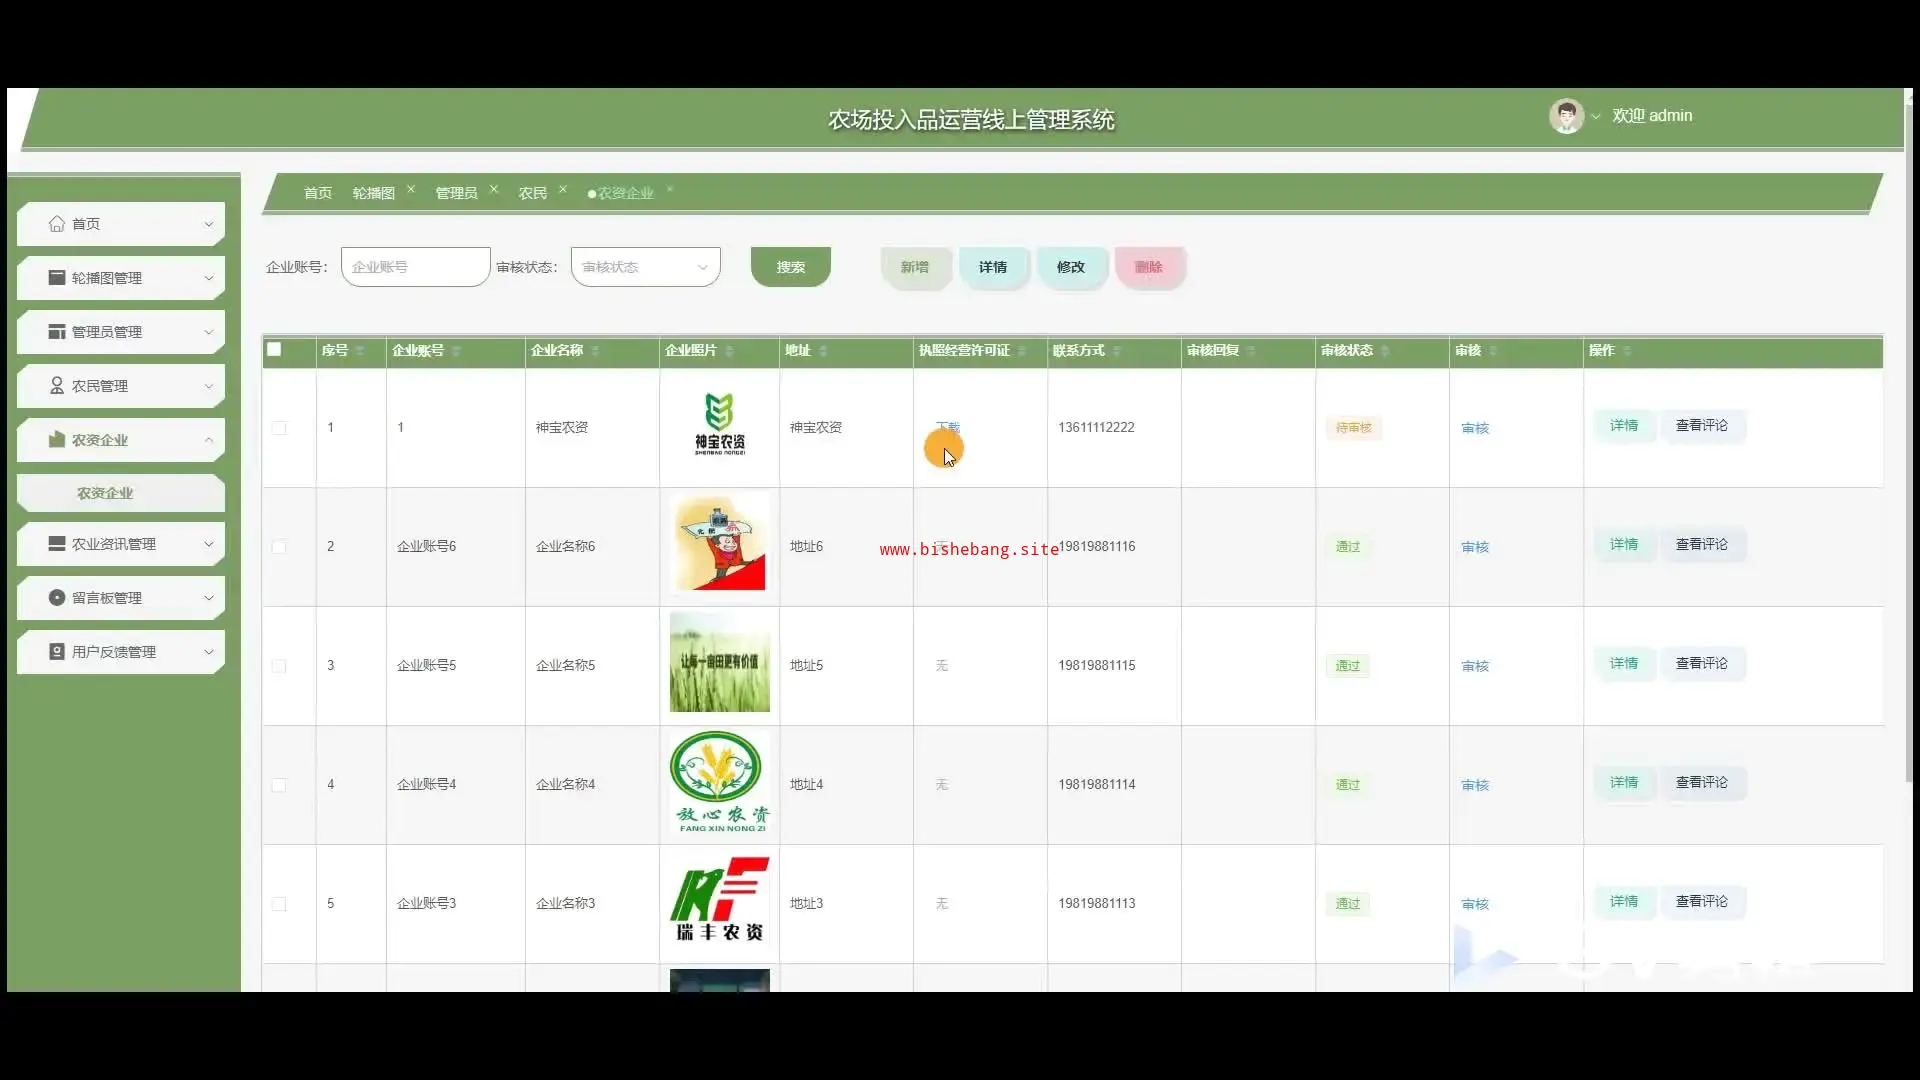Switch to the 农民 tab
Image resolution: width=1920 pixels, height=1080 pixels.
pos(532,193)
